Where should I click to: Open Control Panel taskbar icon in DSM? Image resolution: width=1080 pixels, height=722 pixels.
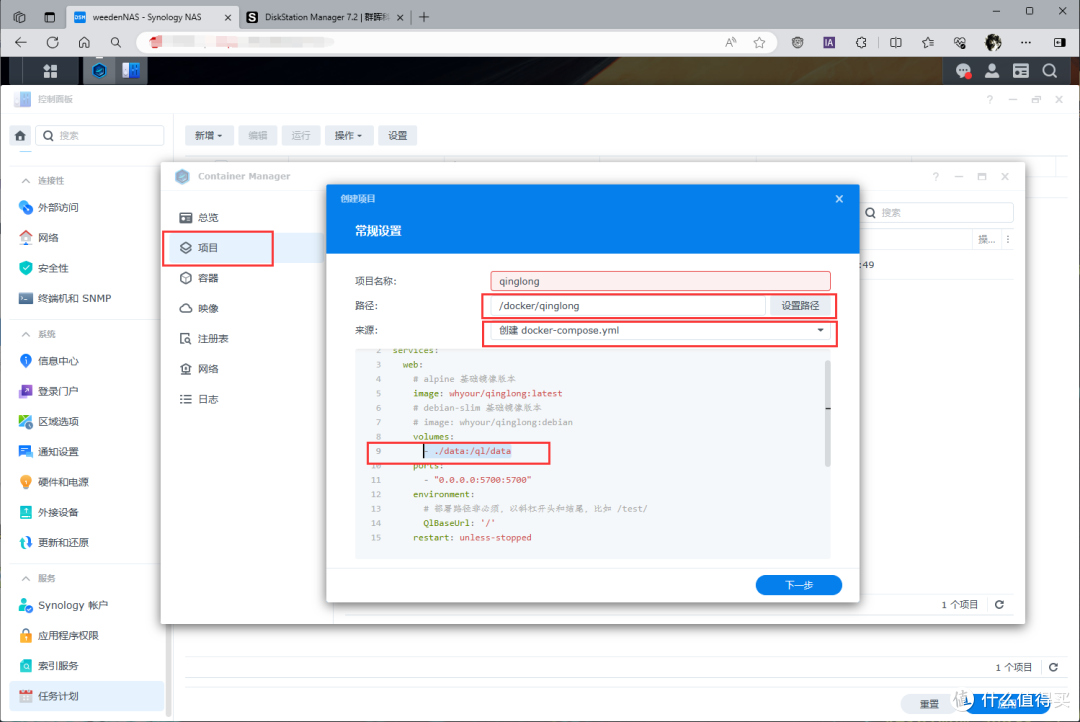131,70
